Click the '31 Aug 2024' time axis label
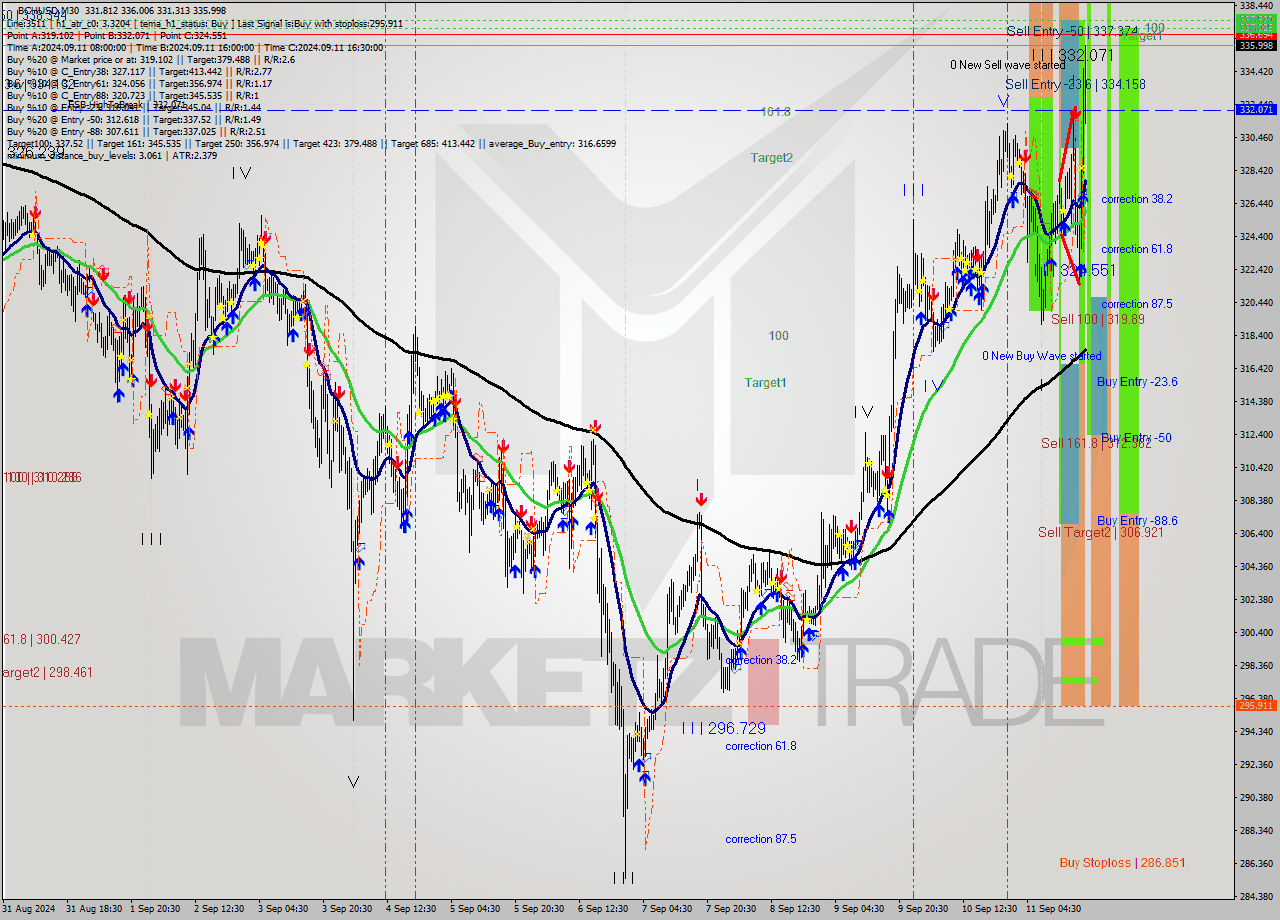This screenshot has width=1280, height=920. tap(29, 909)
